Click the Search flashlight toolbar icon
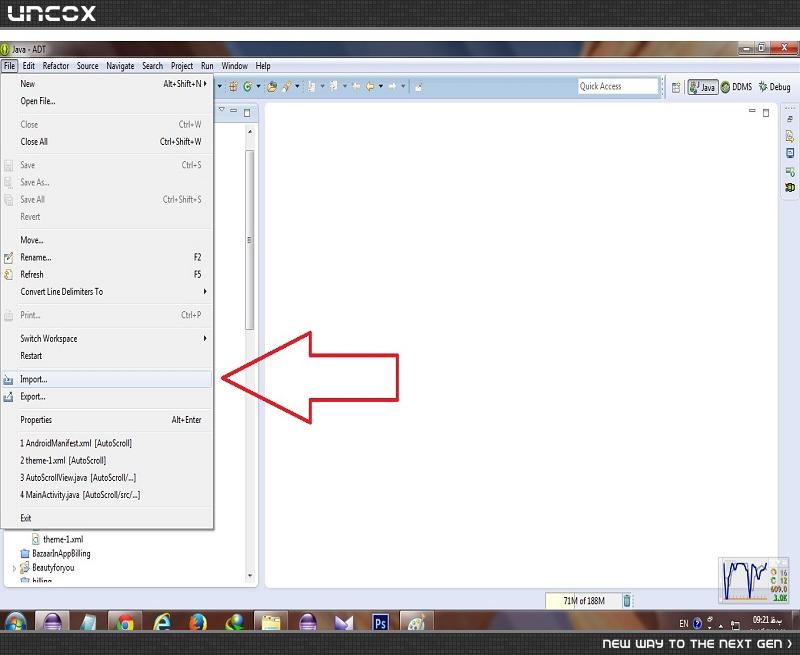 [x=287, y=87]
